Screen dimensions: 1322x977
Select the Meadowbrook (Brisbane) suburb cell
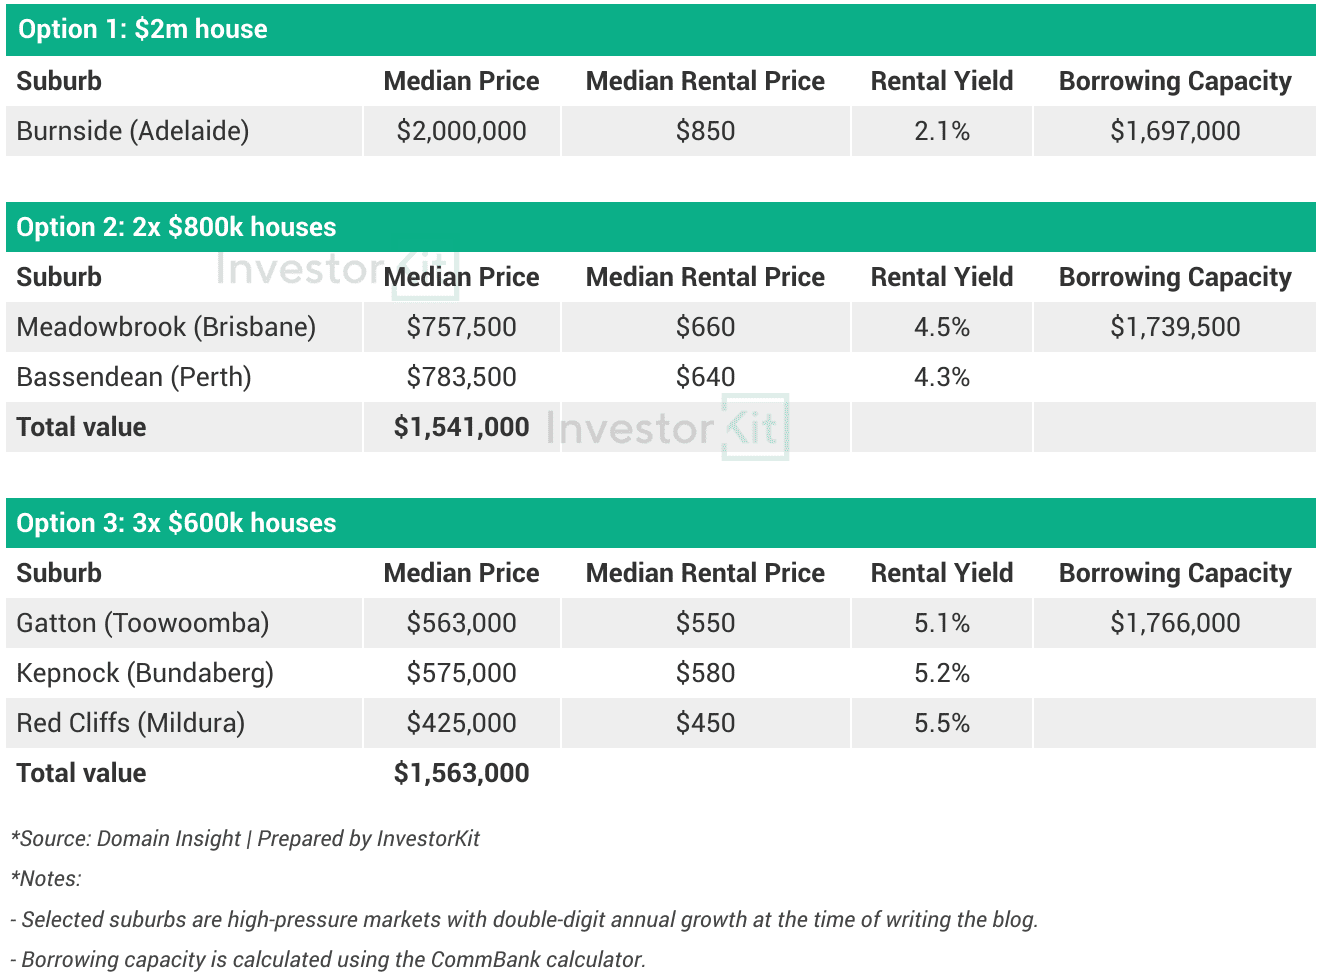[166, 327]
